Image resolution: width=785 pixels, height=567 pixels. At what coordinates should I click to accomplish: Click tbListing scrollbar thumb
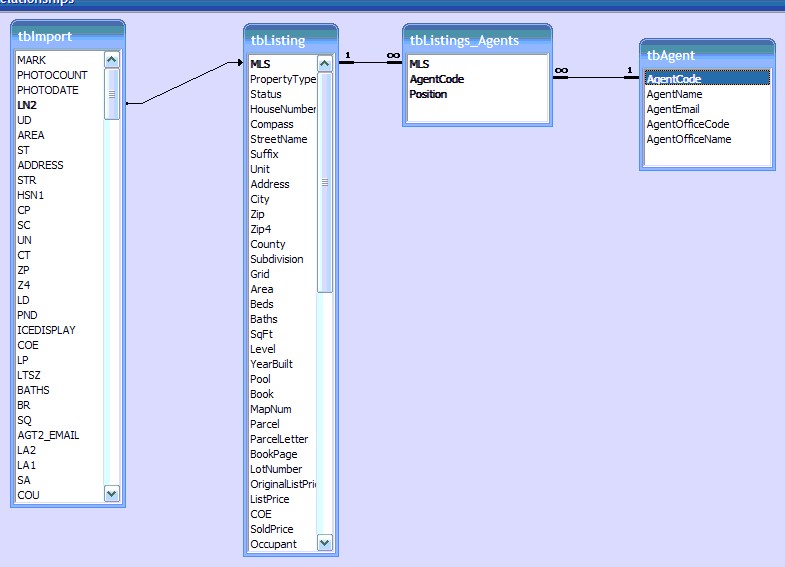[325, 183]
